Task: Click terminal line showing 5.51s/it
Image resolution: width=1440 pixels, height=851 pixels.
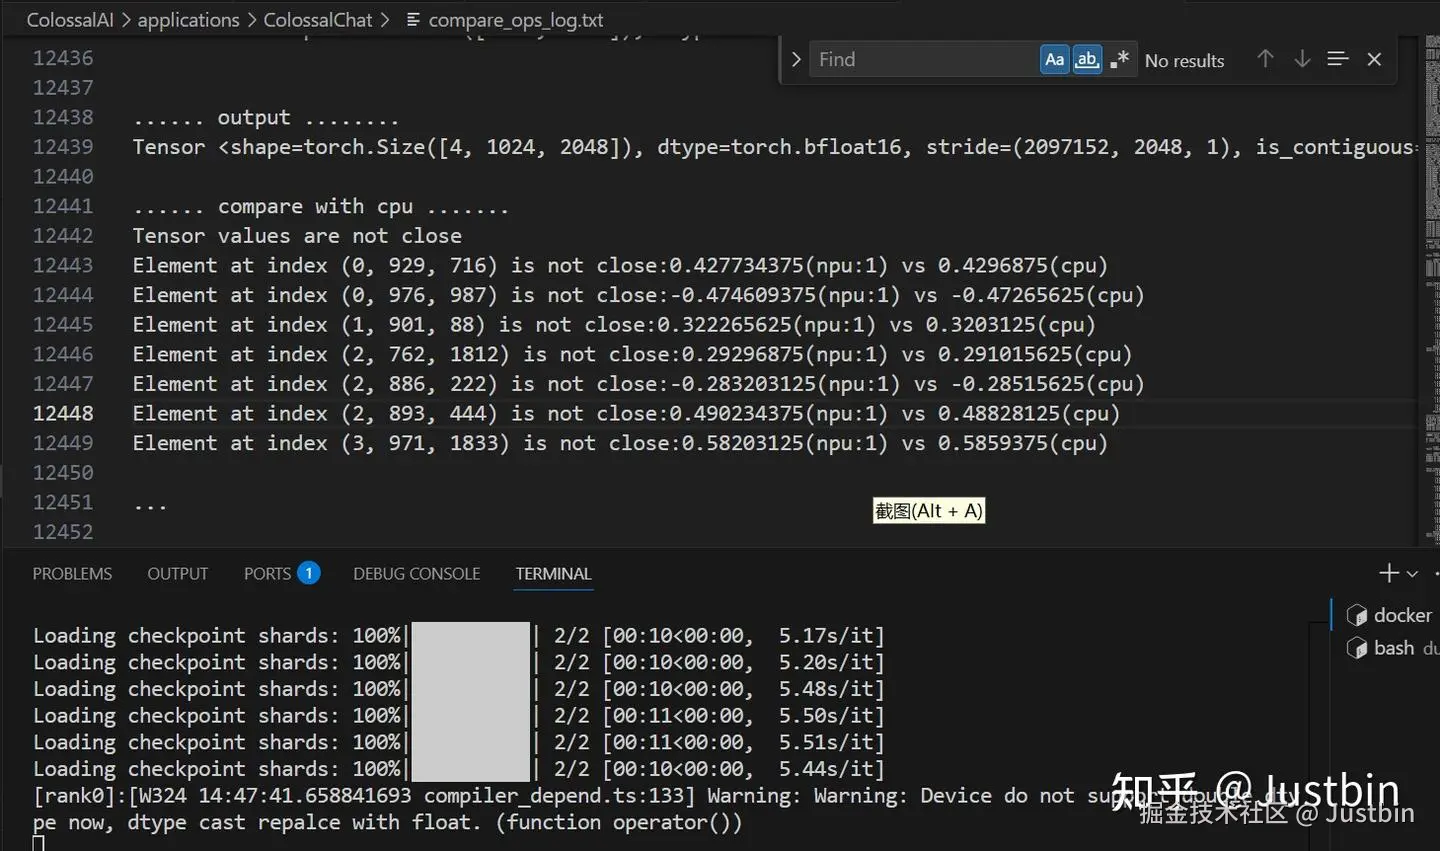Action: point(459,743)
